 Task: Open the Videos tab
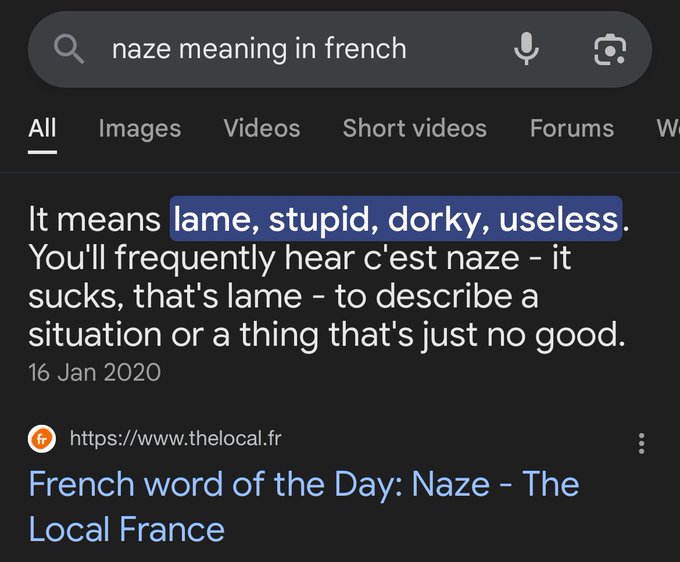tap(261, 128)
